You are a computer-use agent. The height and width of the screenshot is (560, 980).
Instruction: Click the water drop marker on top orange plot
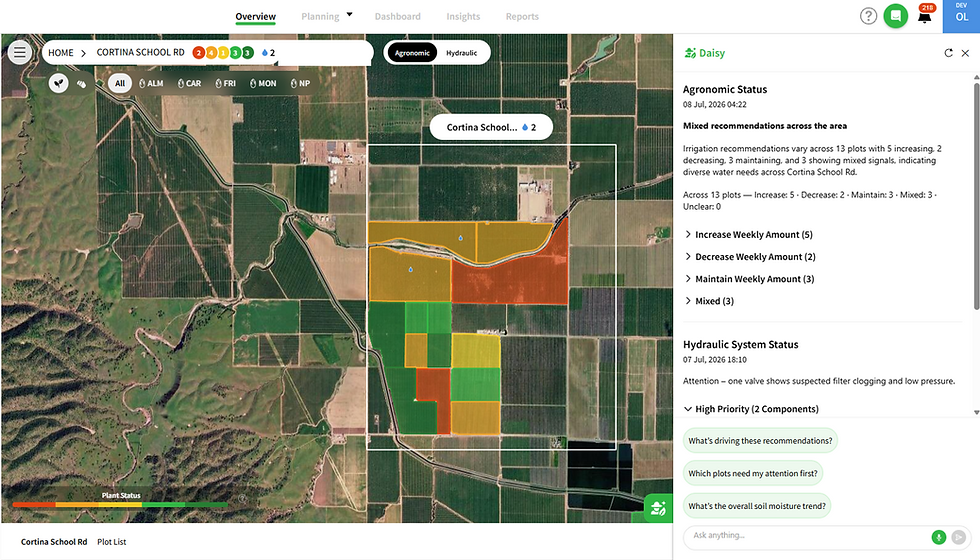click(x=461, y=238)
